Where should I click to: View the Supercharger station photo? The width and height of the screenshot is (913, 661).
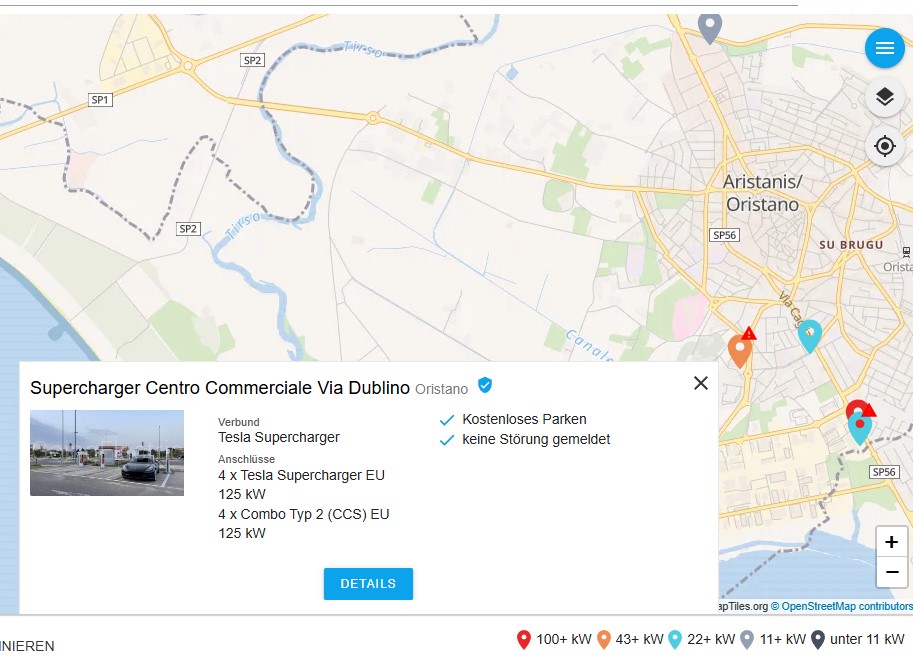tap(107, 453)
